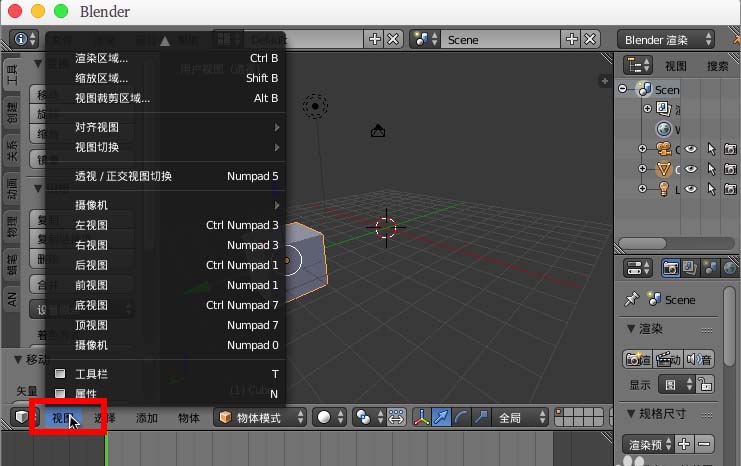Toggle the 3D manipulator axes icon
Image resolution: width=741 pixels, height=466 pixels.
pyautogui.click(x=421, y=417)
